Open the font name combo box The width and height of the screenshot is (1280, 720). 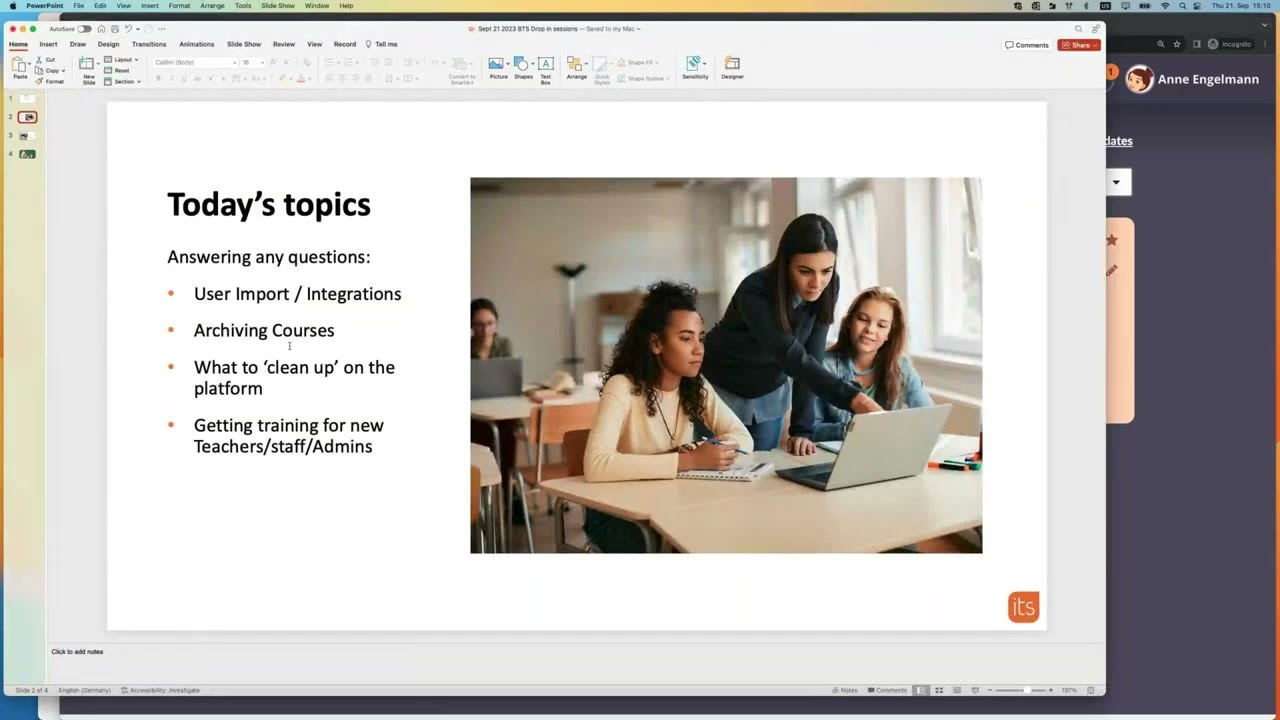click(195, 62)
